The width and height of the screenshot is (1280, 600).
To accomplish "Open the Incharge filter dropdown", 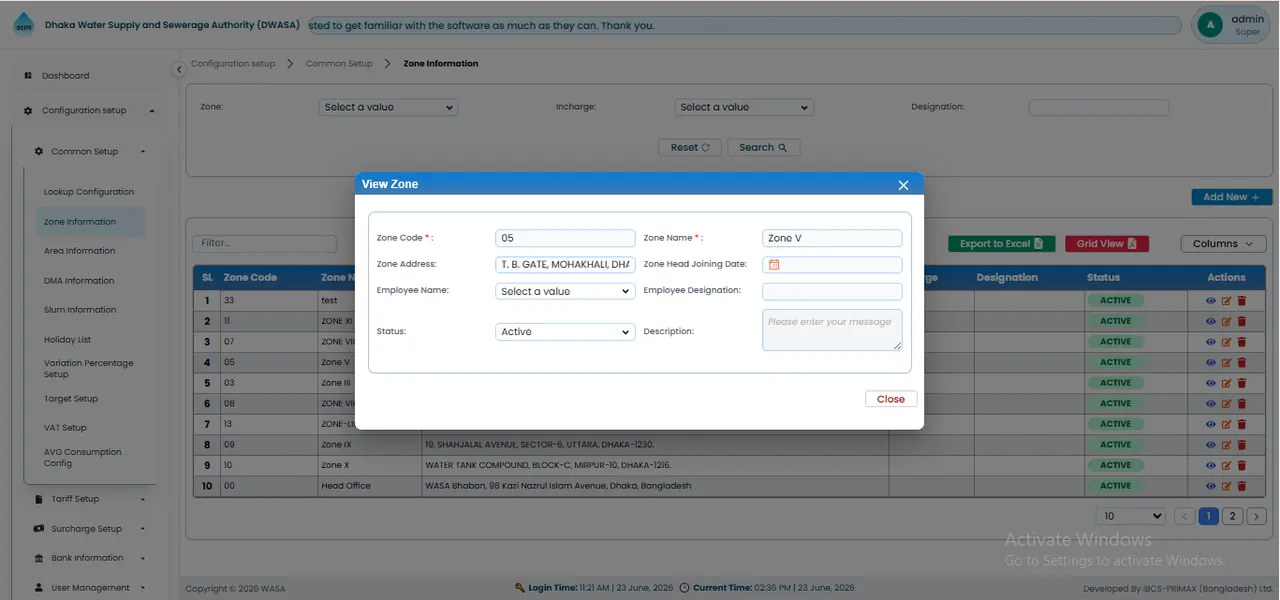I will coord(744,107).
